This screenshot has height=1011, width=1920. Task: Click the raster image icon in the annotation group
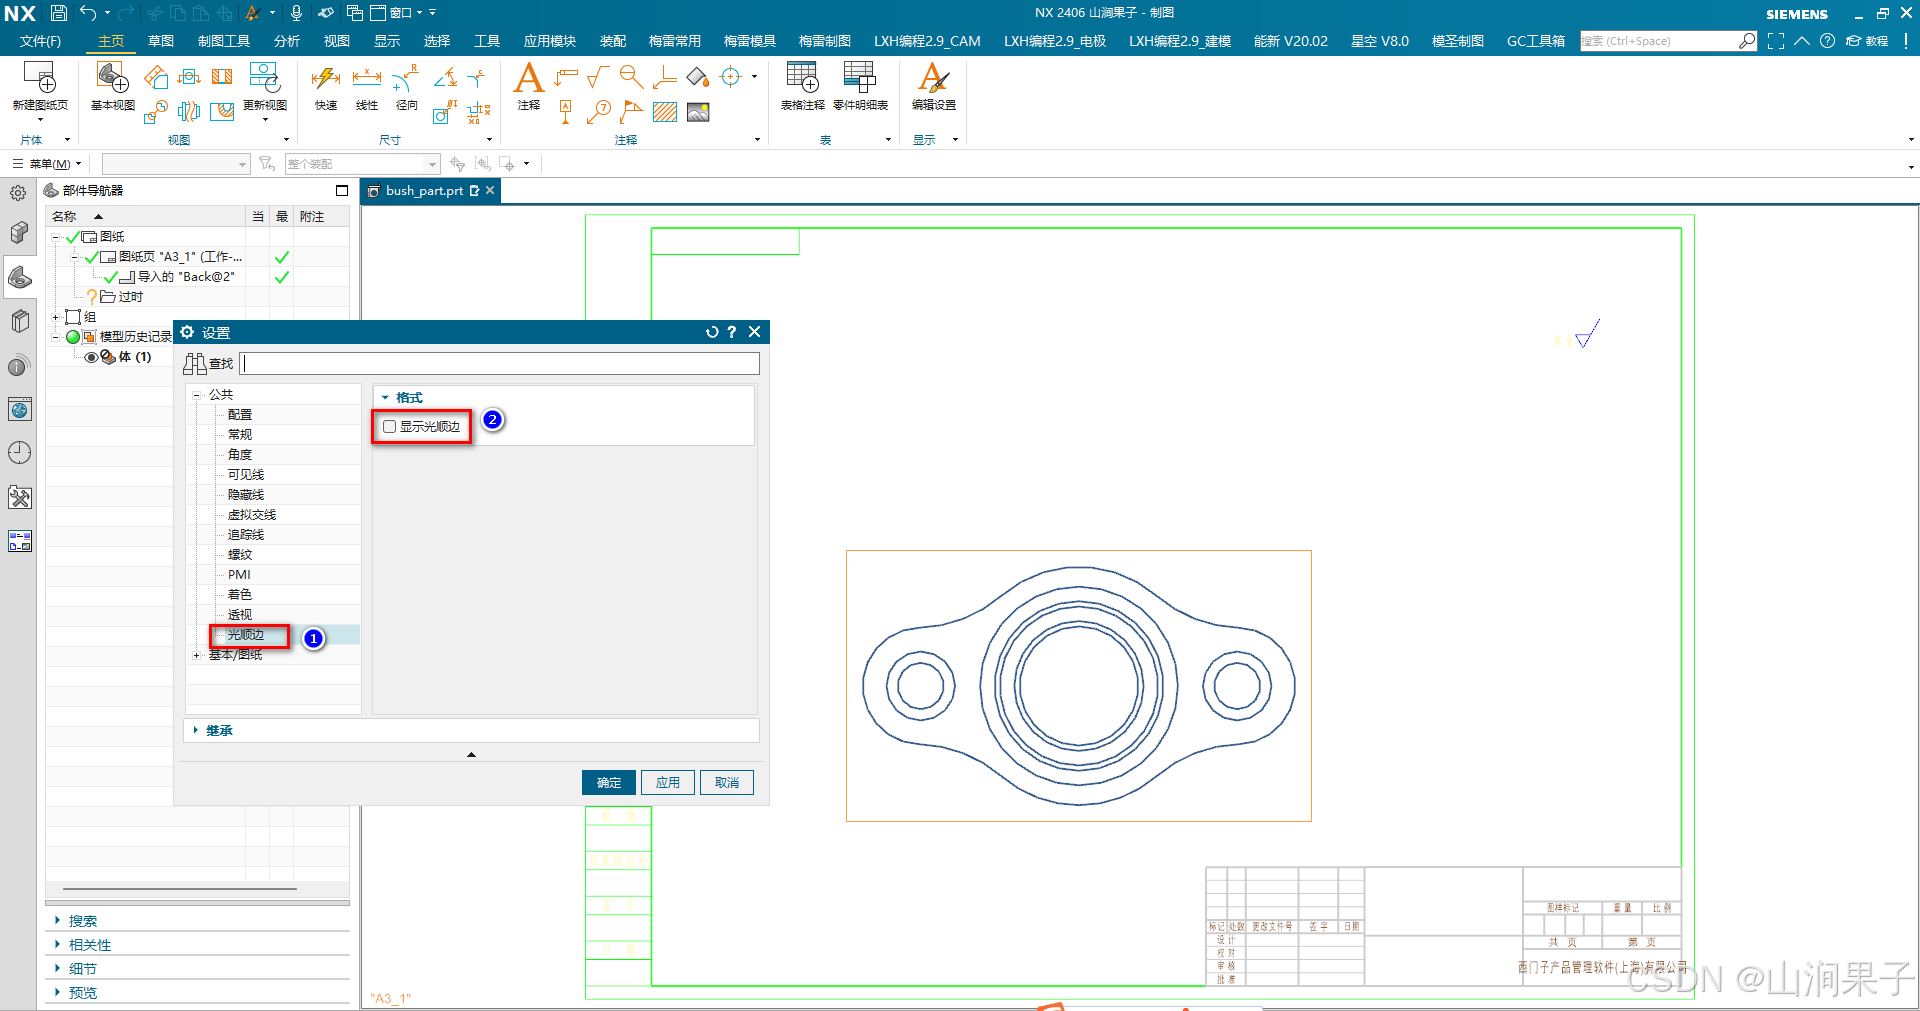point(698,111)
